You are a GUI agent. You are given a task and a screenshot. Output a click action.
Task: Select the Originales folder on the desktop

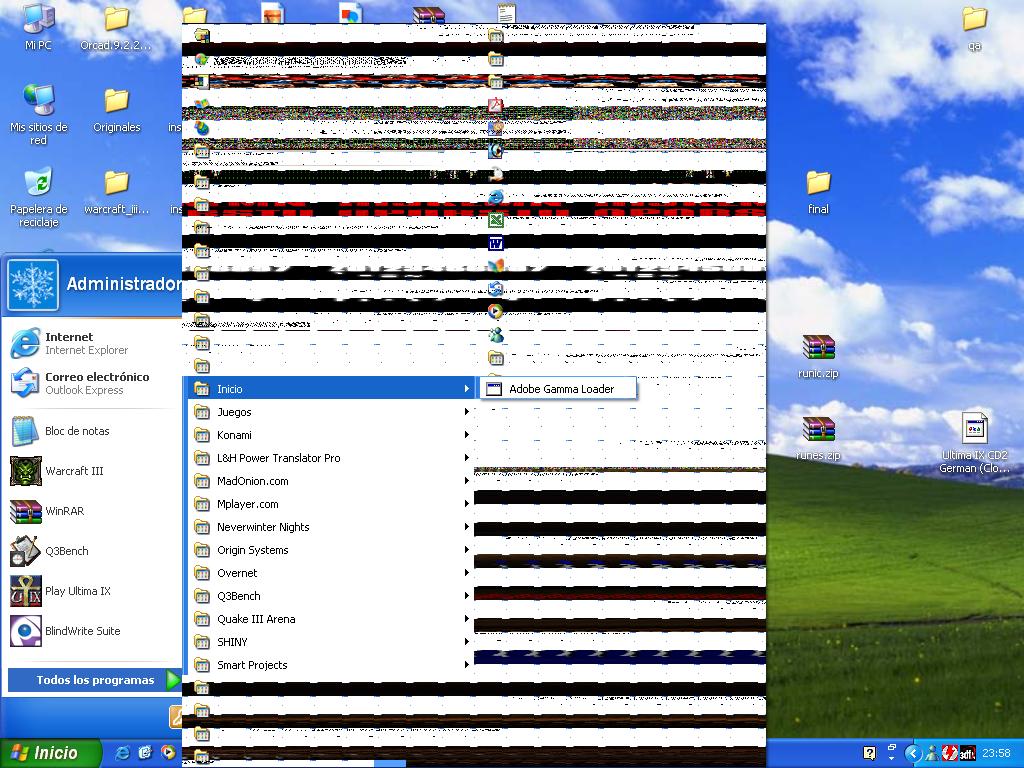(x=116, y=110)
